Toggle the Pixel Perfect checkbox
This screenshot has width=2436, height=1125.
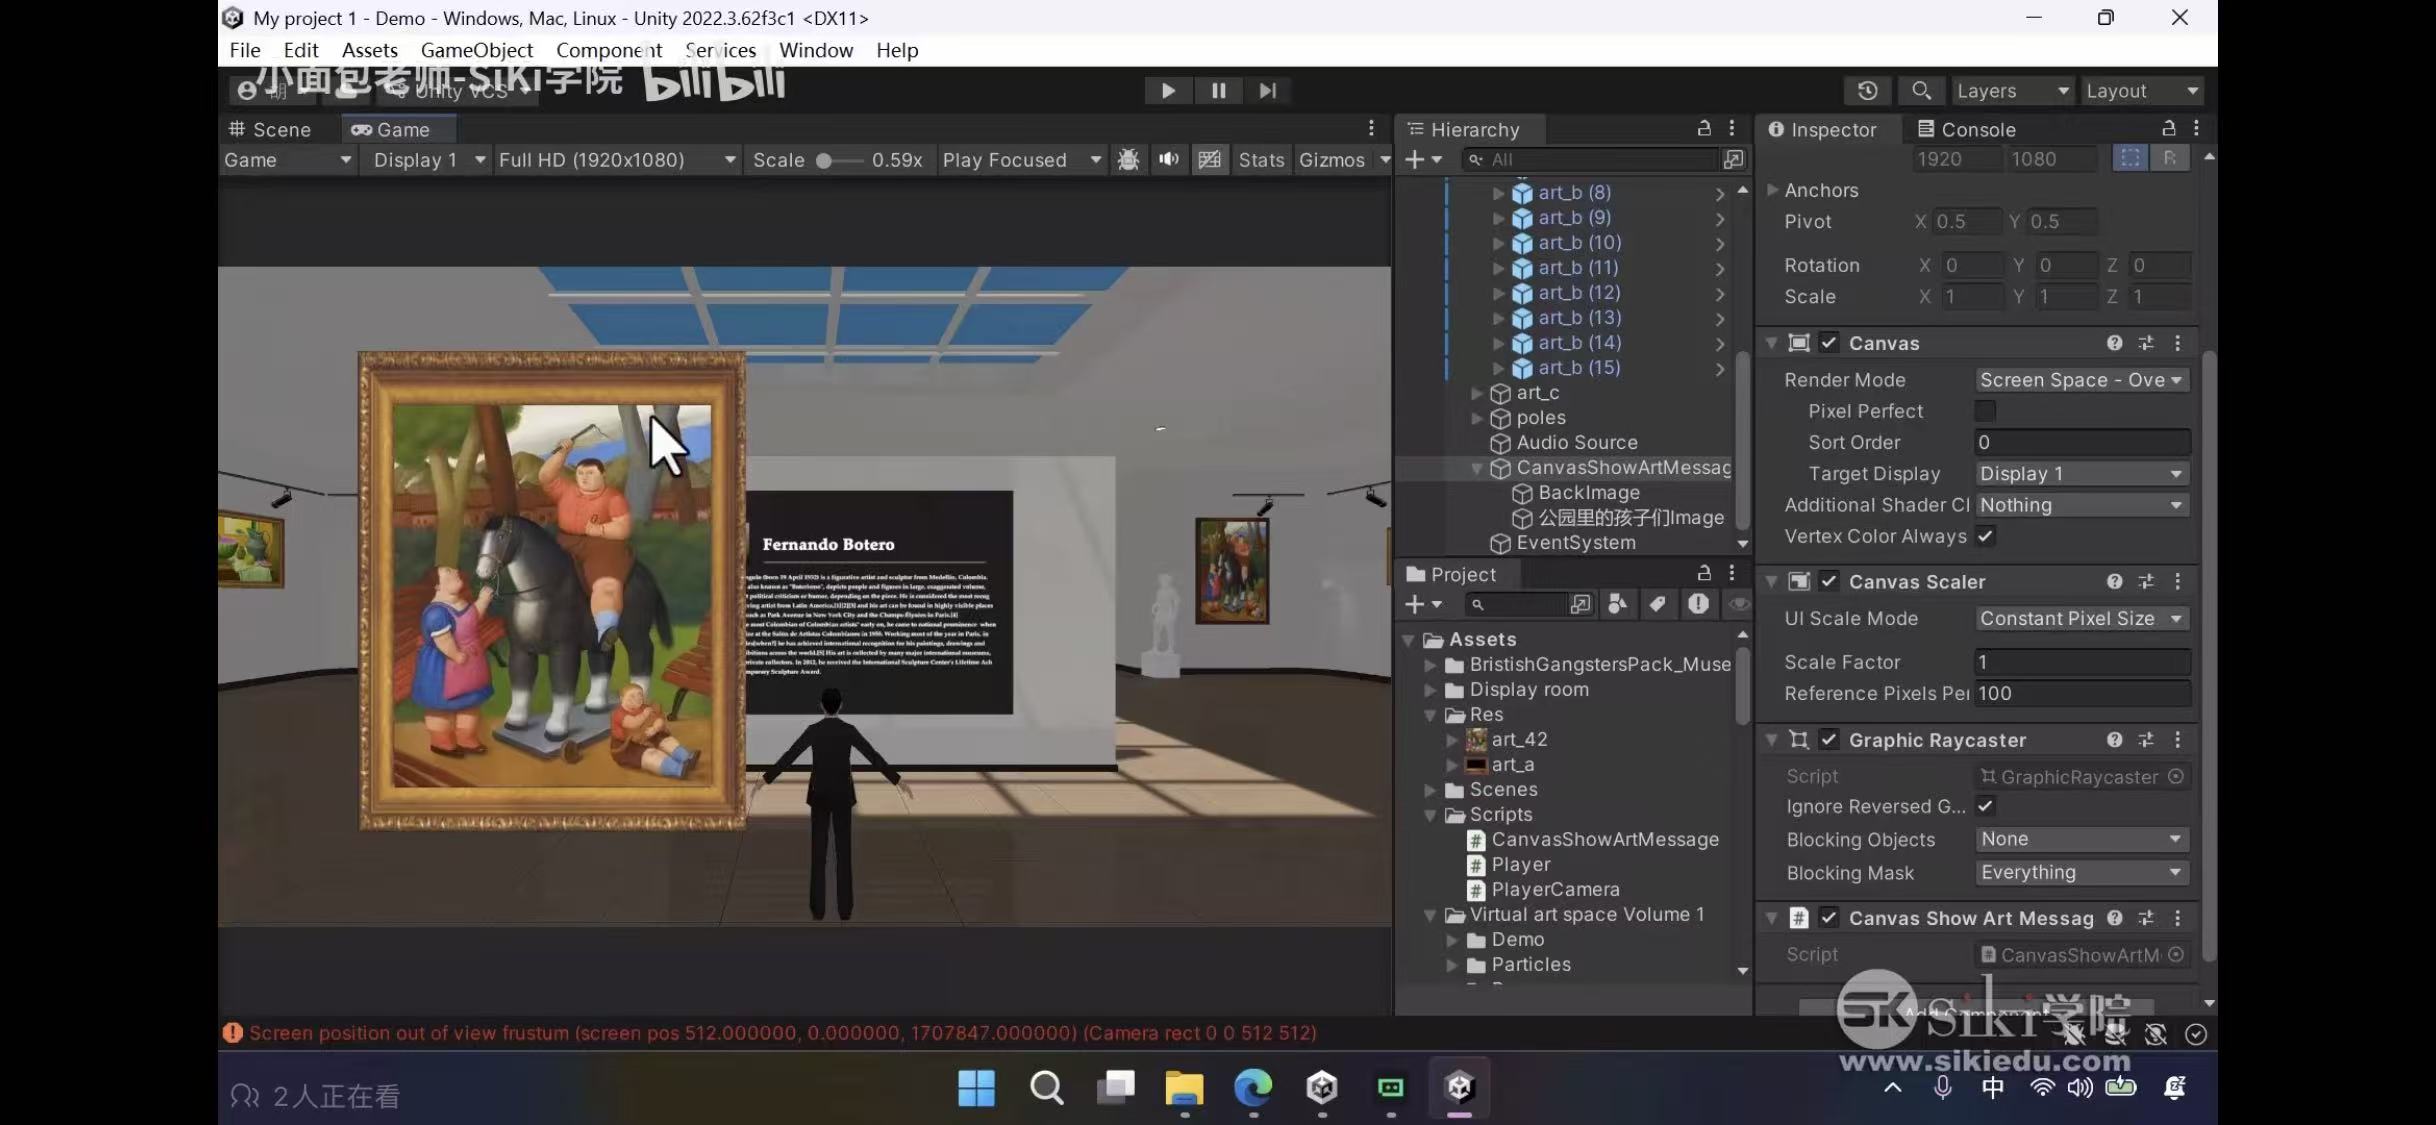pyautogui.click(x=1985, y=411)
